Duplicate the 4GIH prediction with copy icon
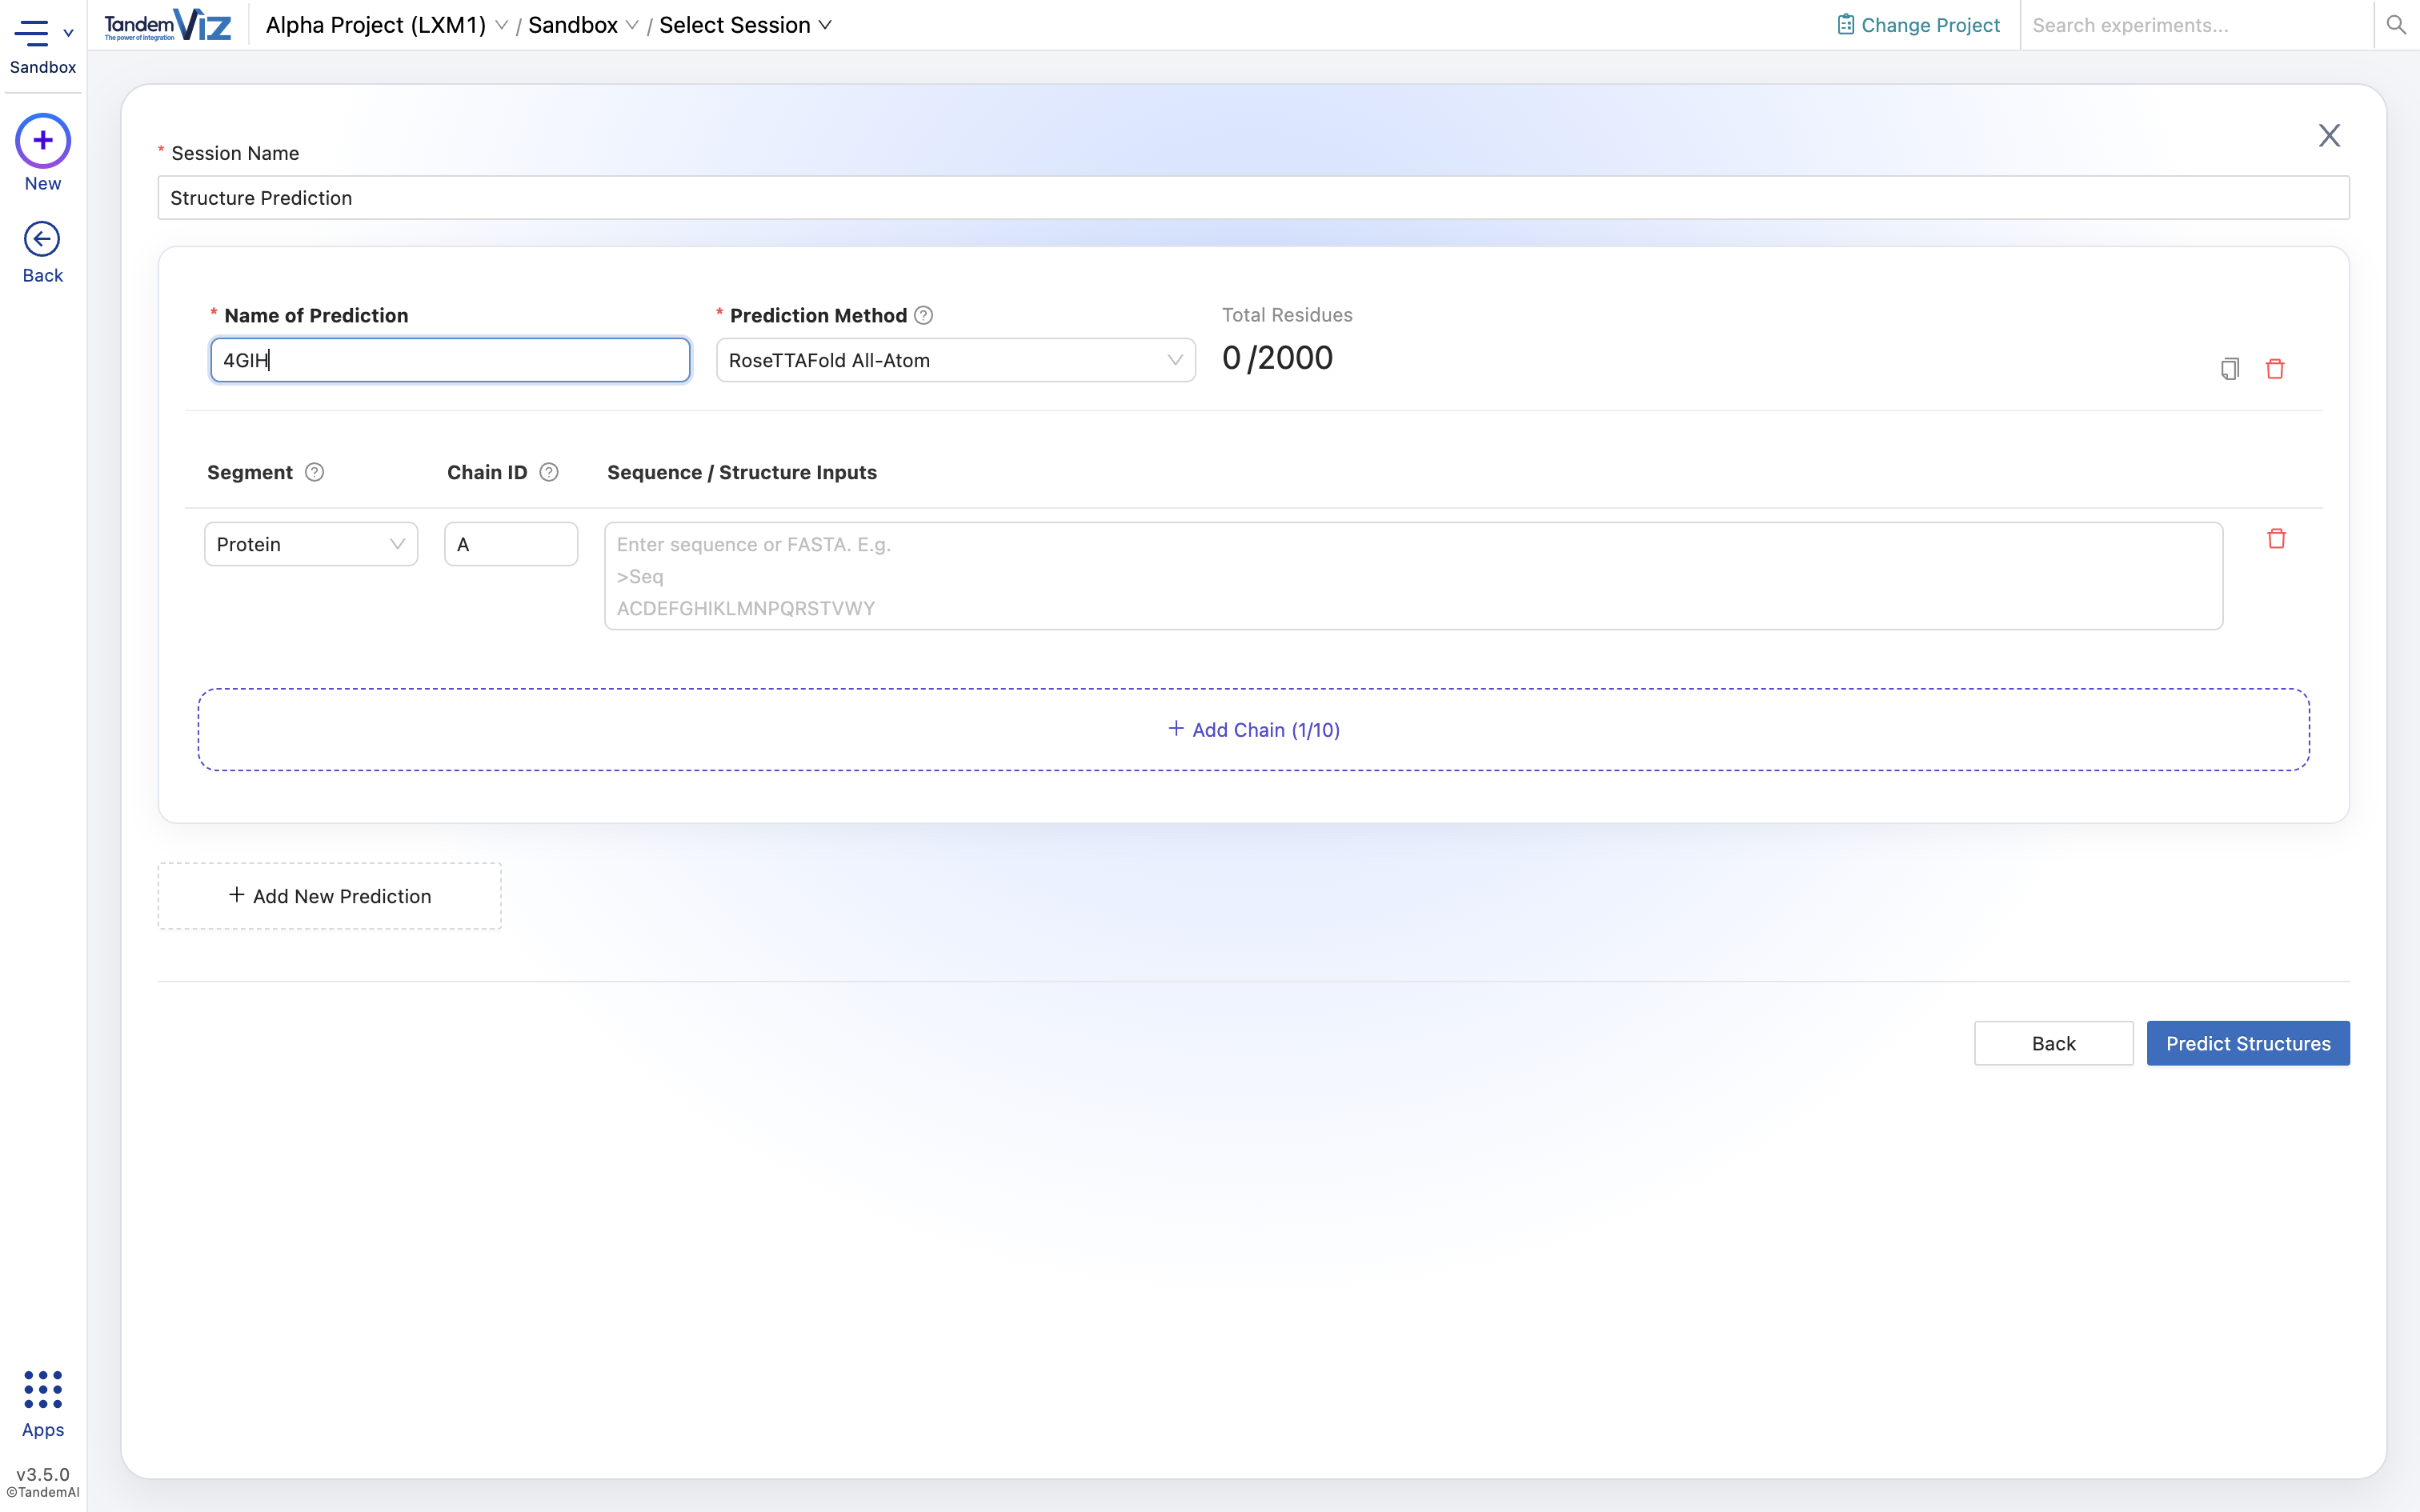This screenshot has width=2420, height=1512. [2229, 369]
